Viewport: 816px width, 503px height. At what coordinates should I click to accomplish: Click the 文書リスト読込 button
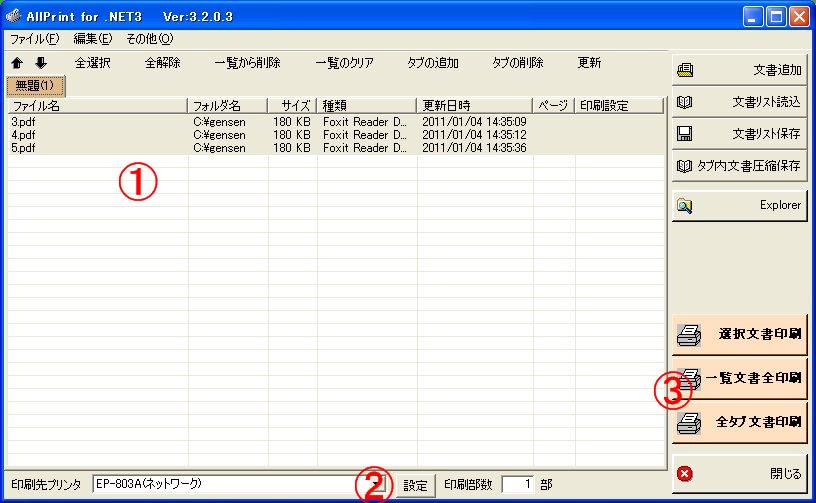[x=739, y=102]
